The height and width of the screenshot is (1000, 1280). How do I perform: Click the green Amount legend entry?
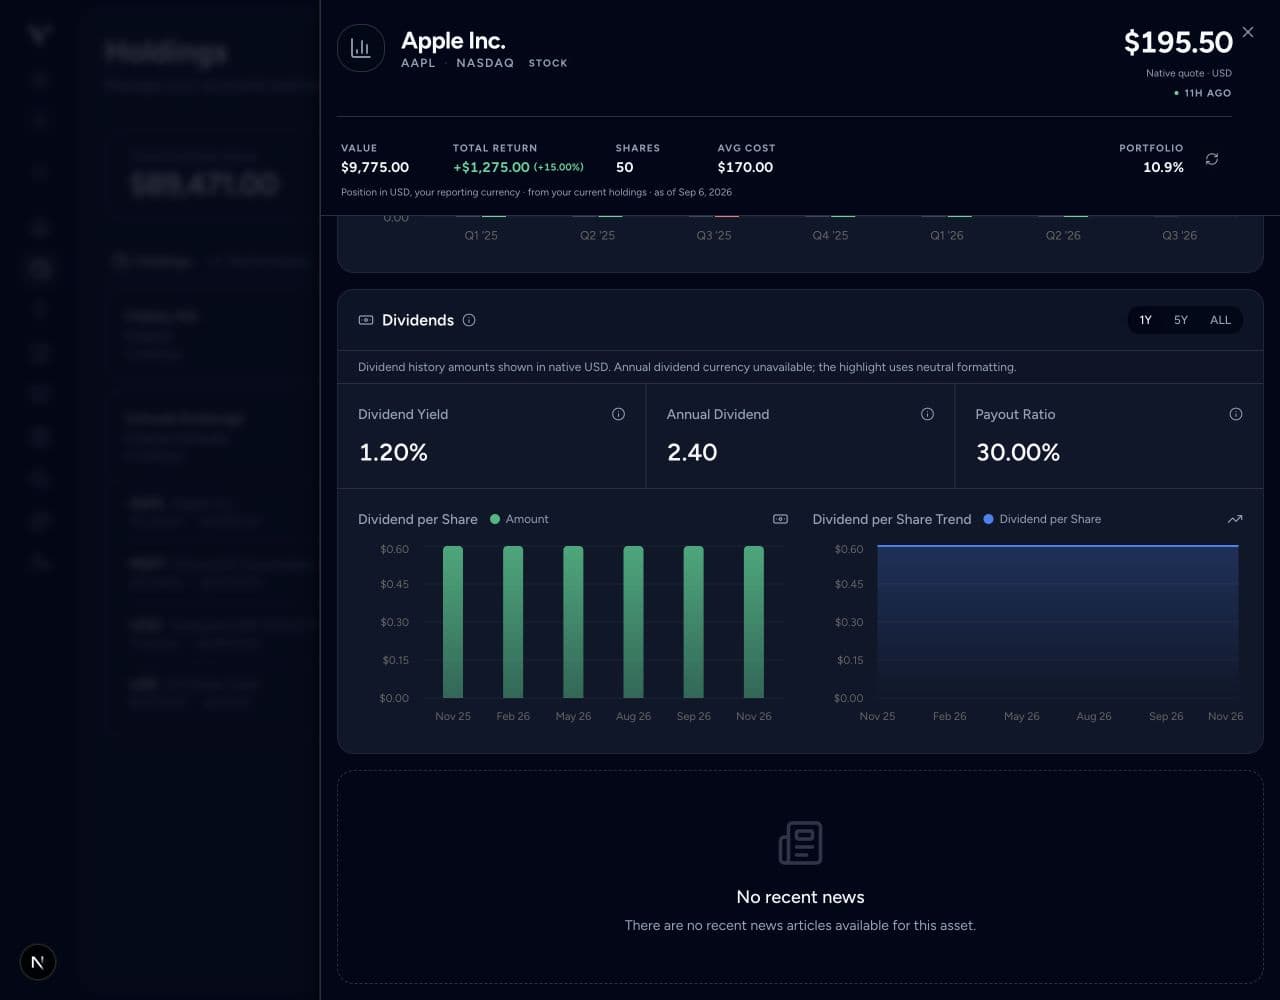[x=520, y=519]
